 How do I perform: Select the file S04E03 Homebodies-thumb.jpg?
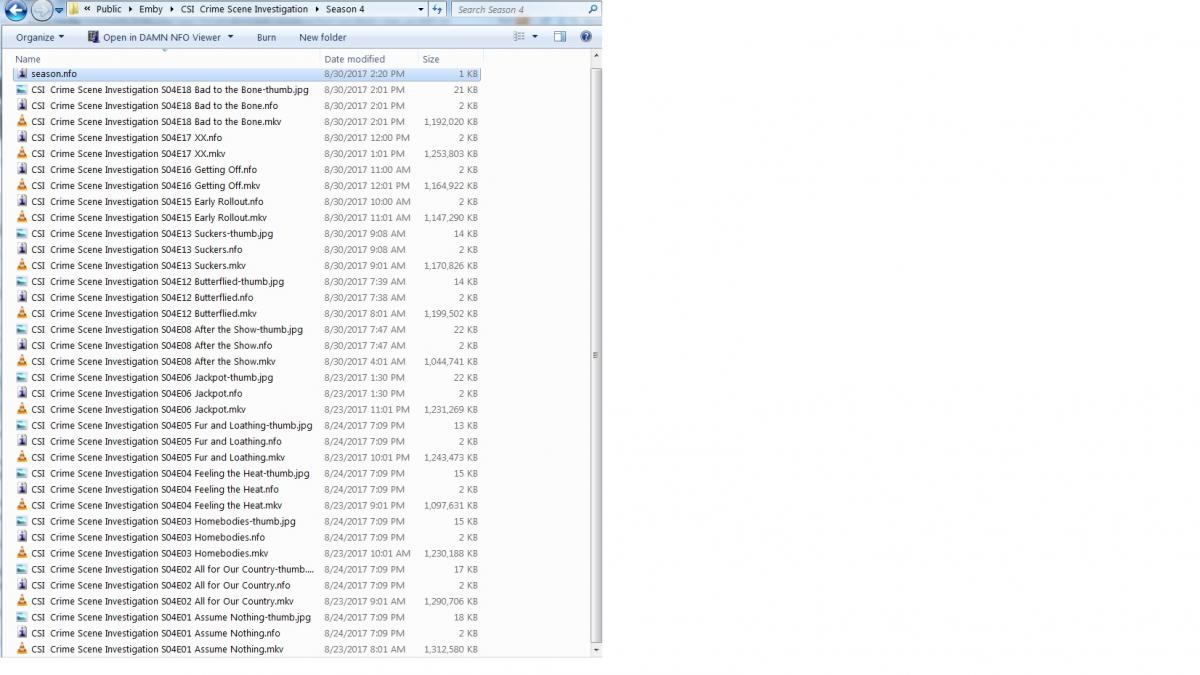(164, 522)
